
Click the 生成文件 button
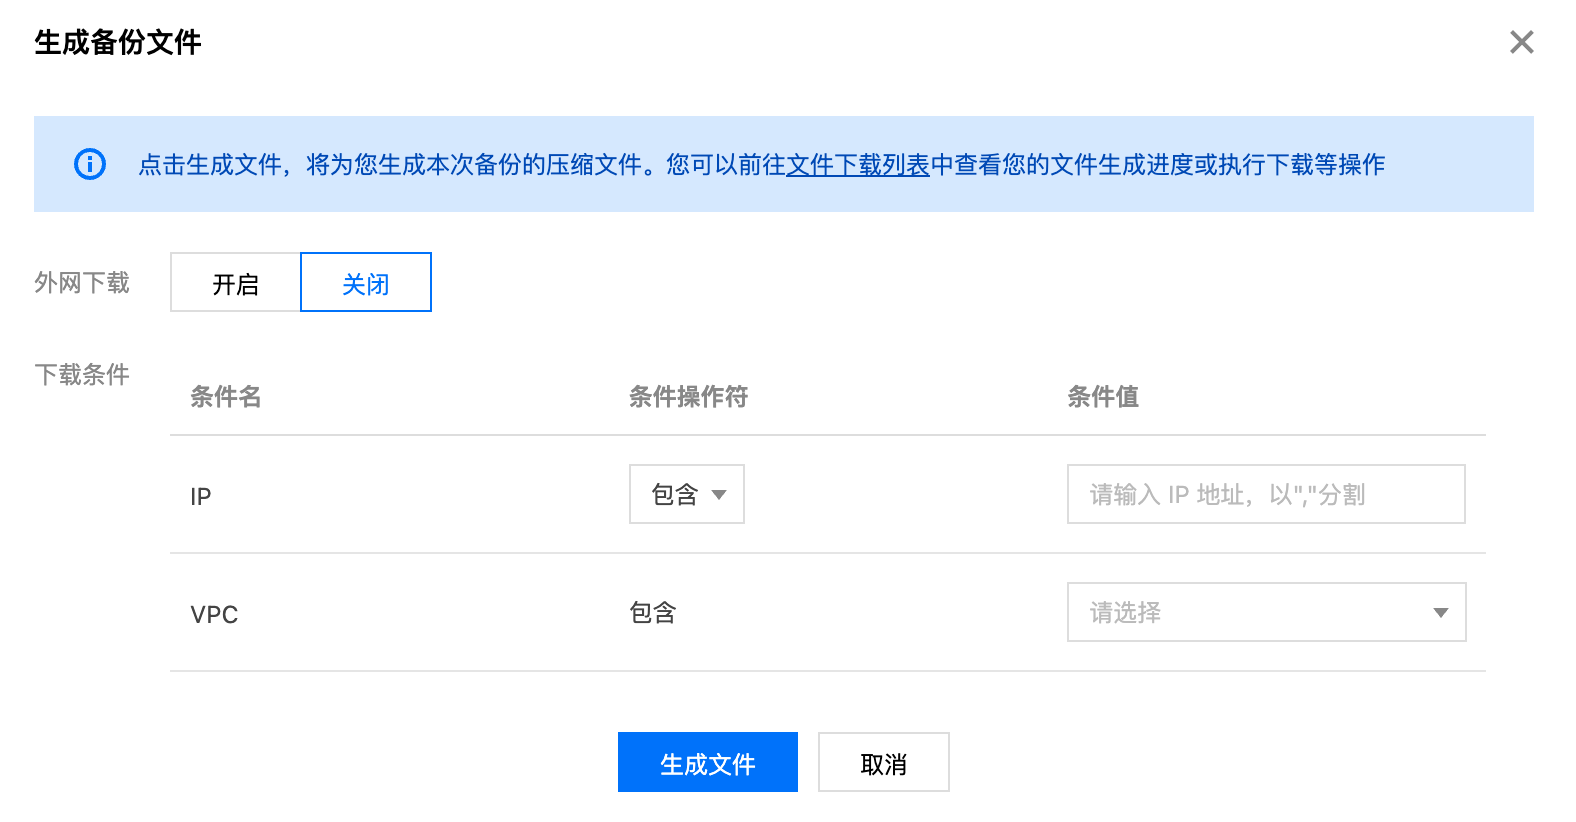(707, 763)
